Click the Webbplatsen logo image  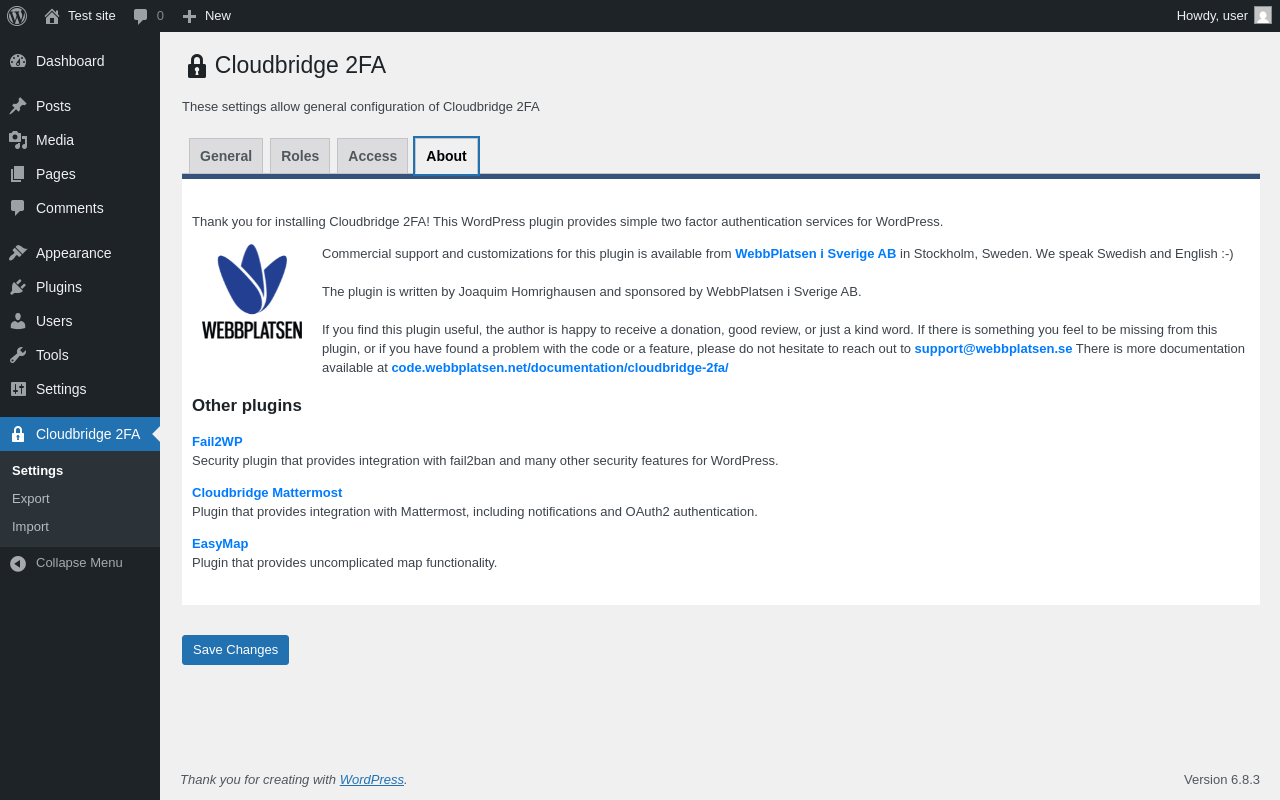point(252,291)
